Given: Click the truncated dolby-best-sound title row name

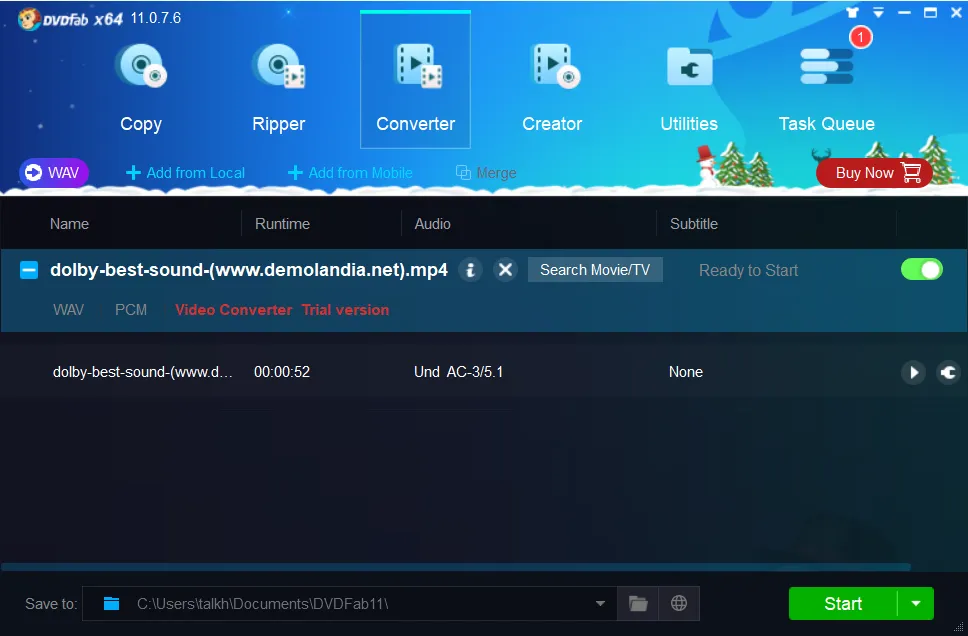Looking at the screenshot, I should click(x=143, y=372).
